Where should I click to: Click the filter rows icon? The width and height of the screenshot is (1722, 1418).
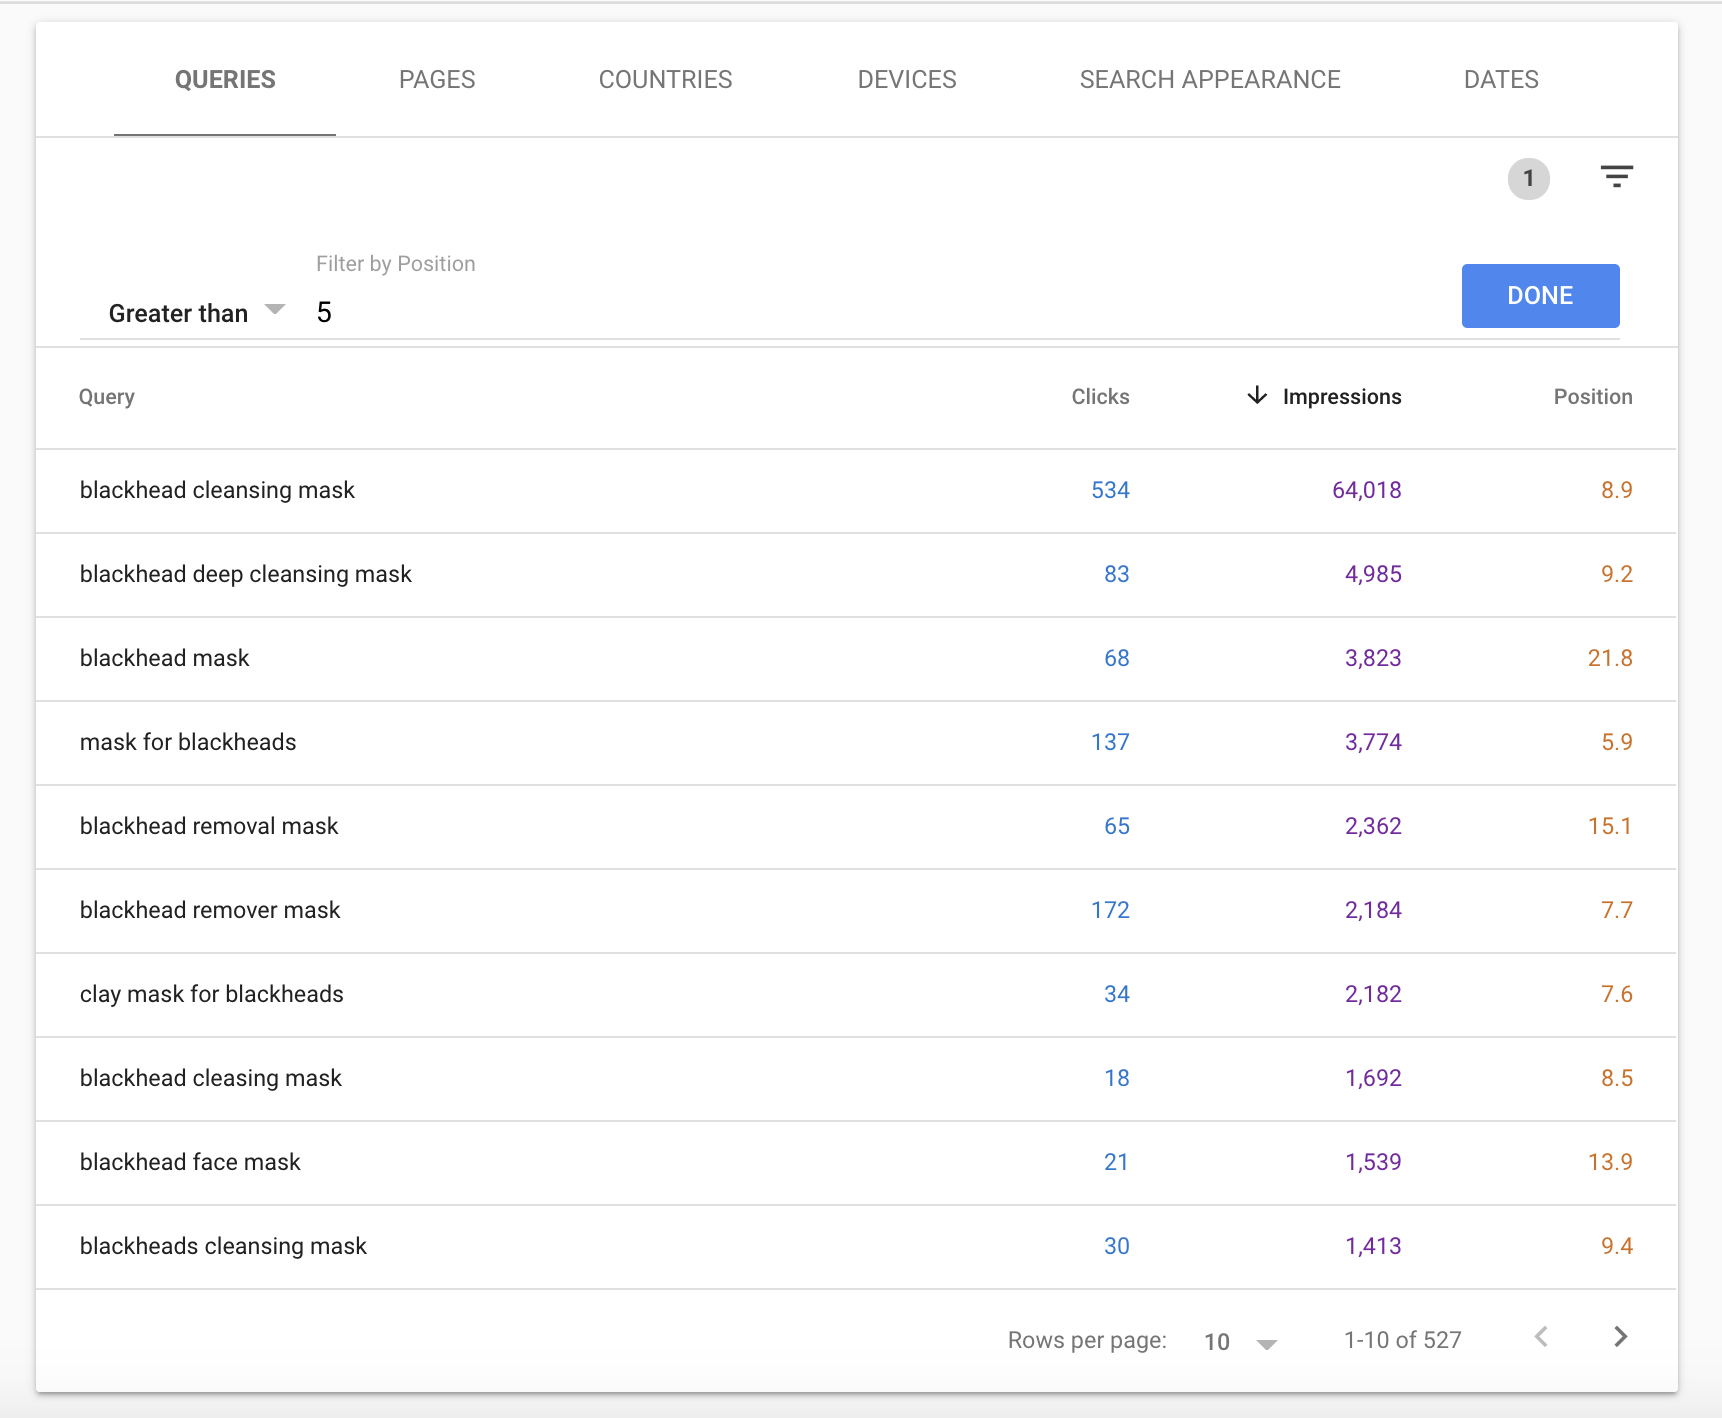click(1616, 178)
